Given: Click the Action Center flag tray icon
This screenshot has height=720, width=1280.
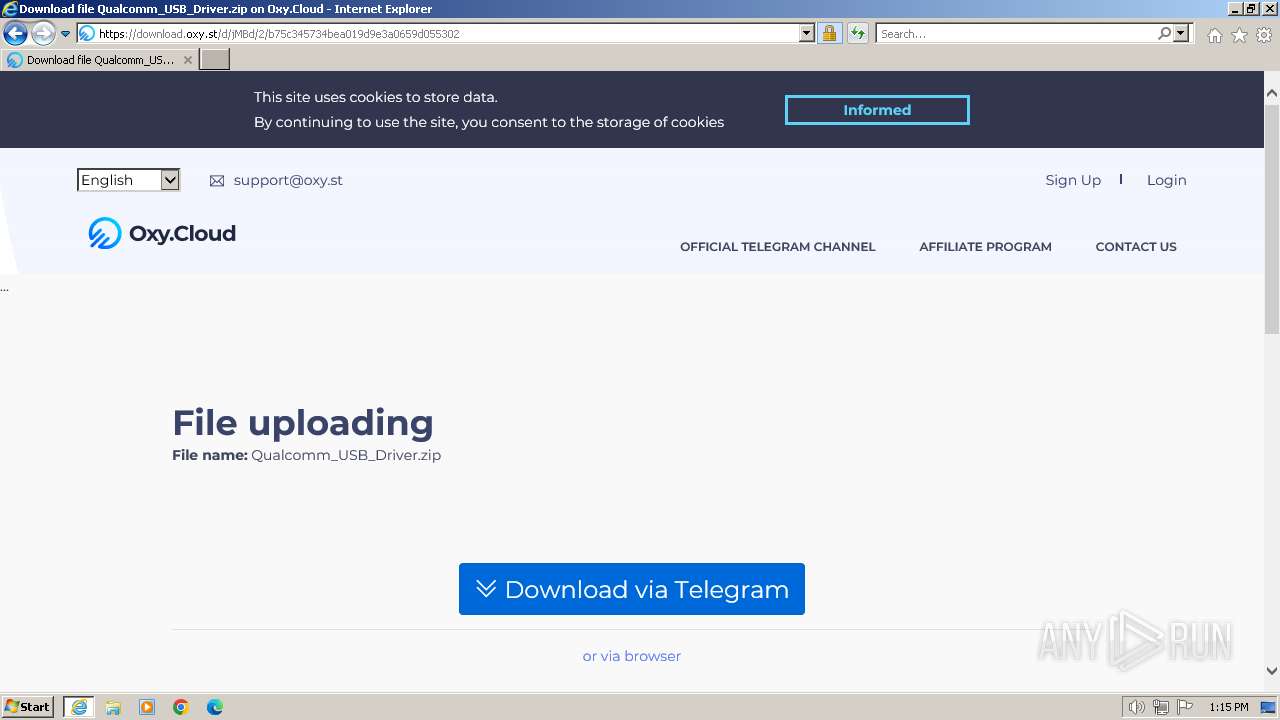Looking at the screenshot, I should click(1185, 707).
